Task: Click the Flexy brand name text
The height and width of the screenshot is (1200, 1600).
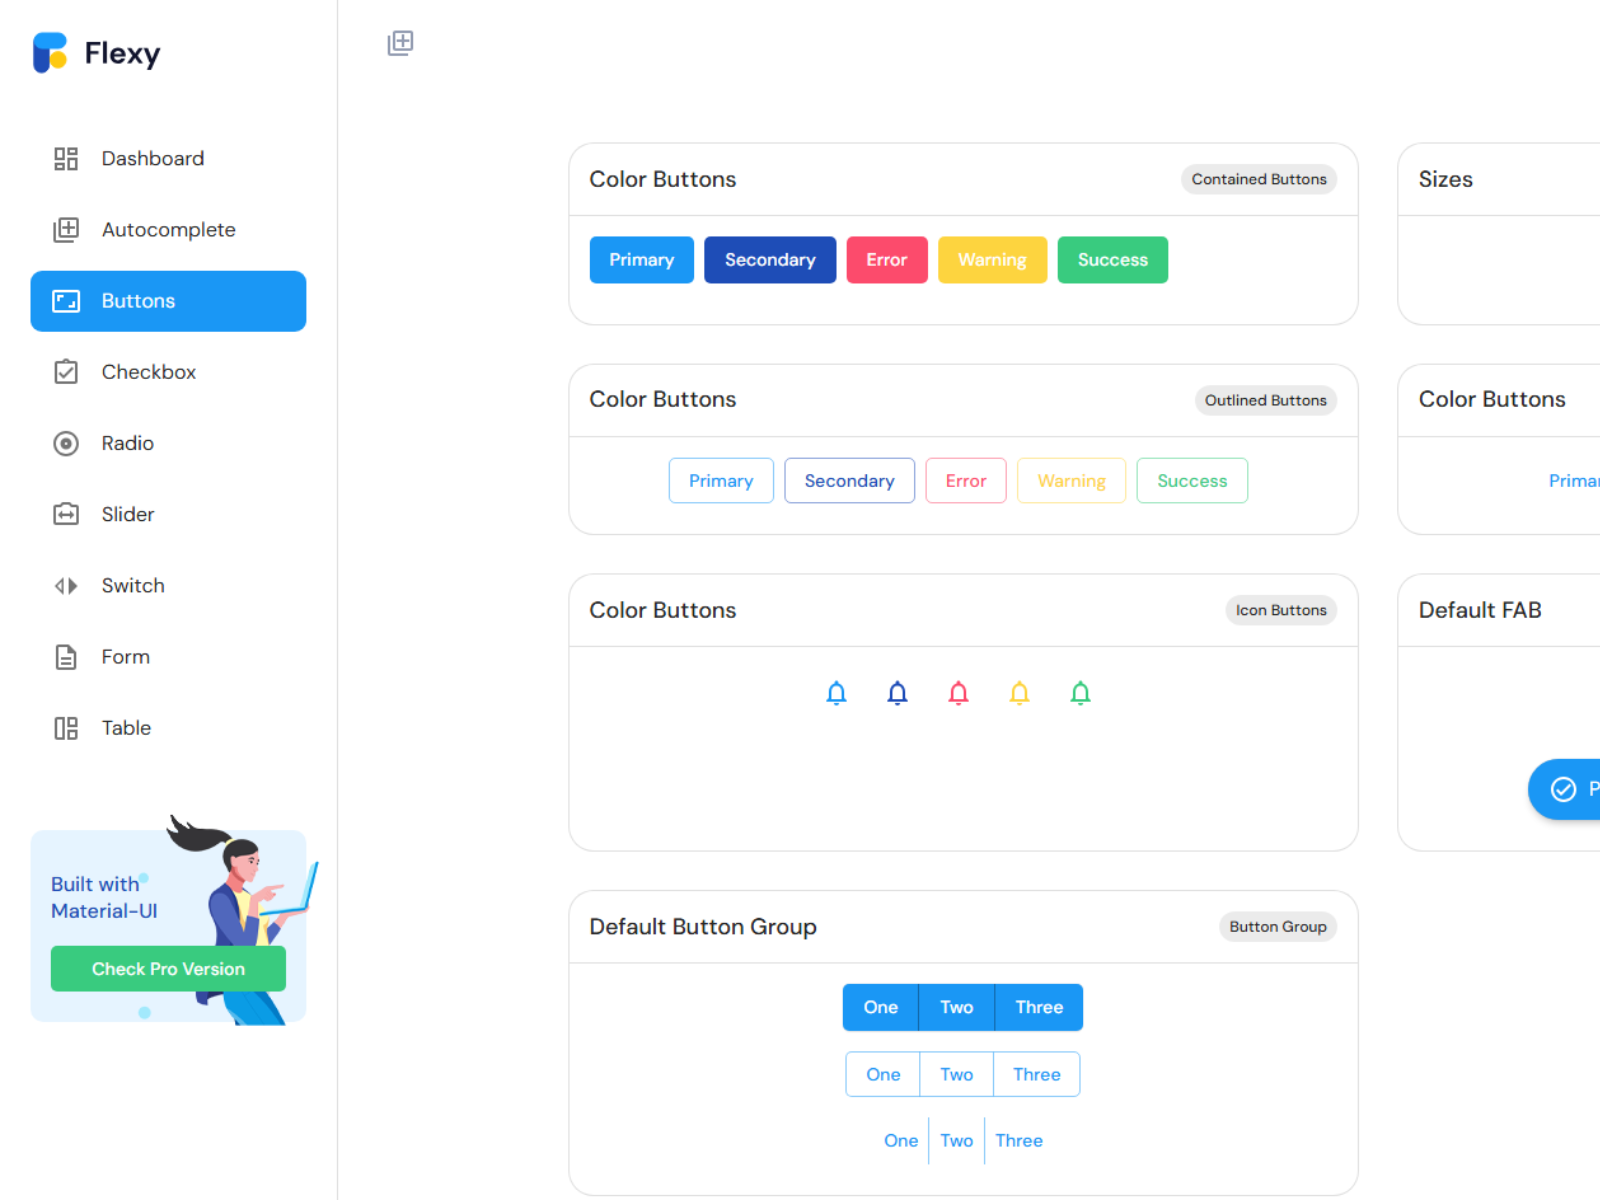Action: click(x=122, y=53)
